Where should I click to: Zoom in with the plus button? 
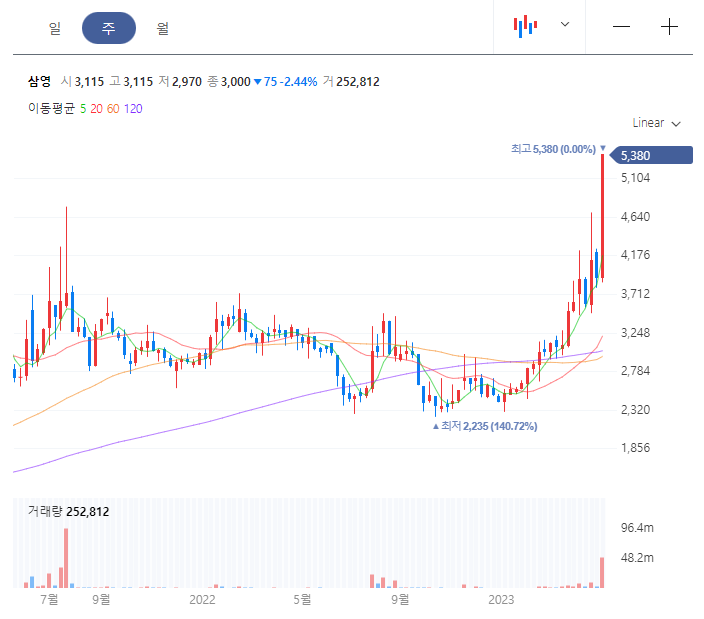click(669, 27)
